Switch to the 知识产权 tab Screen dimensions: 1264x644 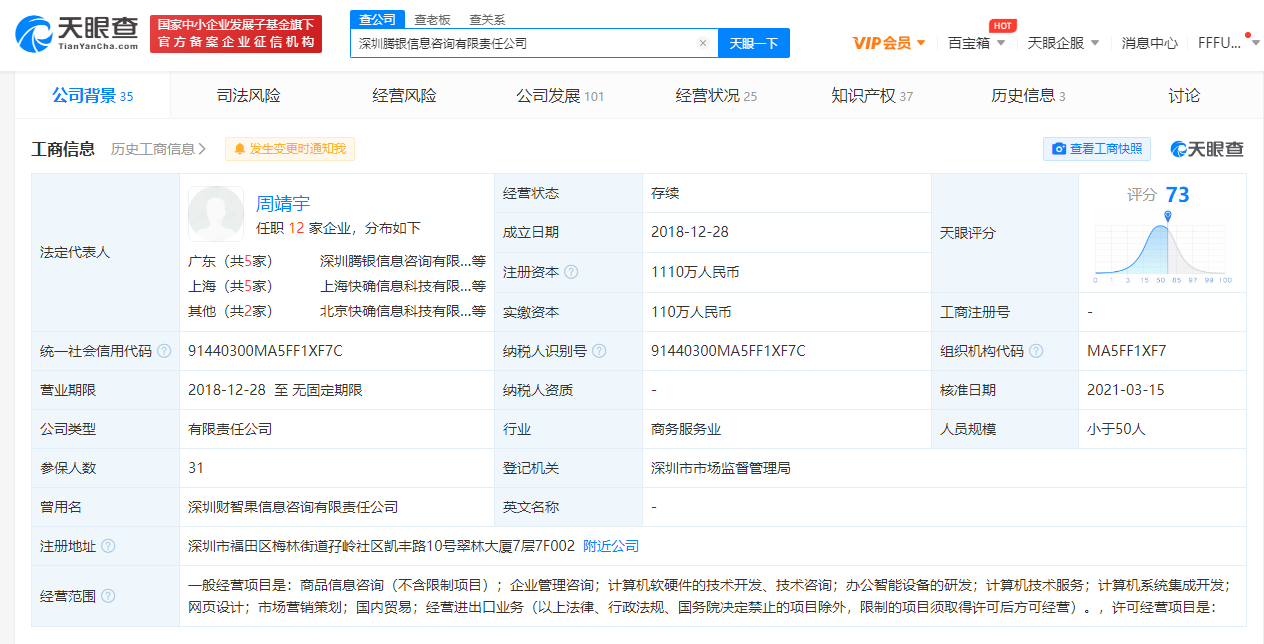click(872, 96)
